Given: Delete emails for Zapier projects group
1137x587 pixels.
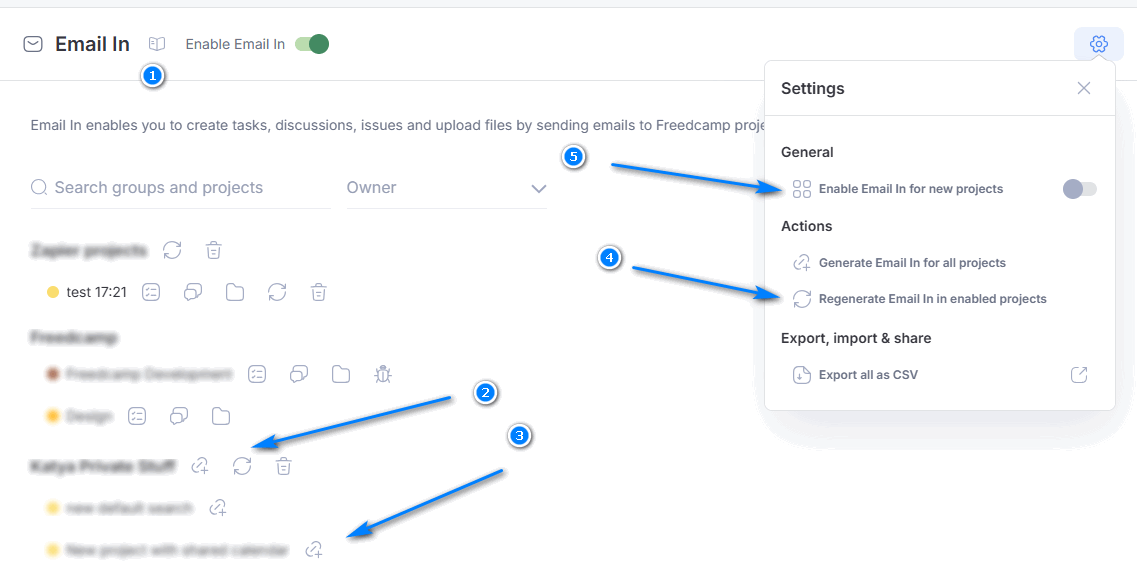Looking at the screenshot, I should click(213, 250).
